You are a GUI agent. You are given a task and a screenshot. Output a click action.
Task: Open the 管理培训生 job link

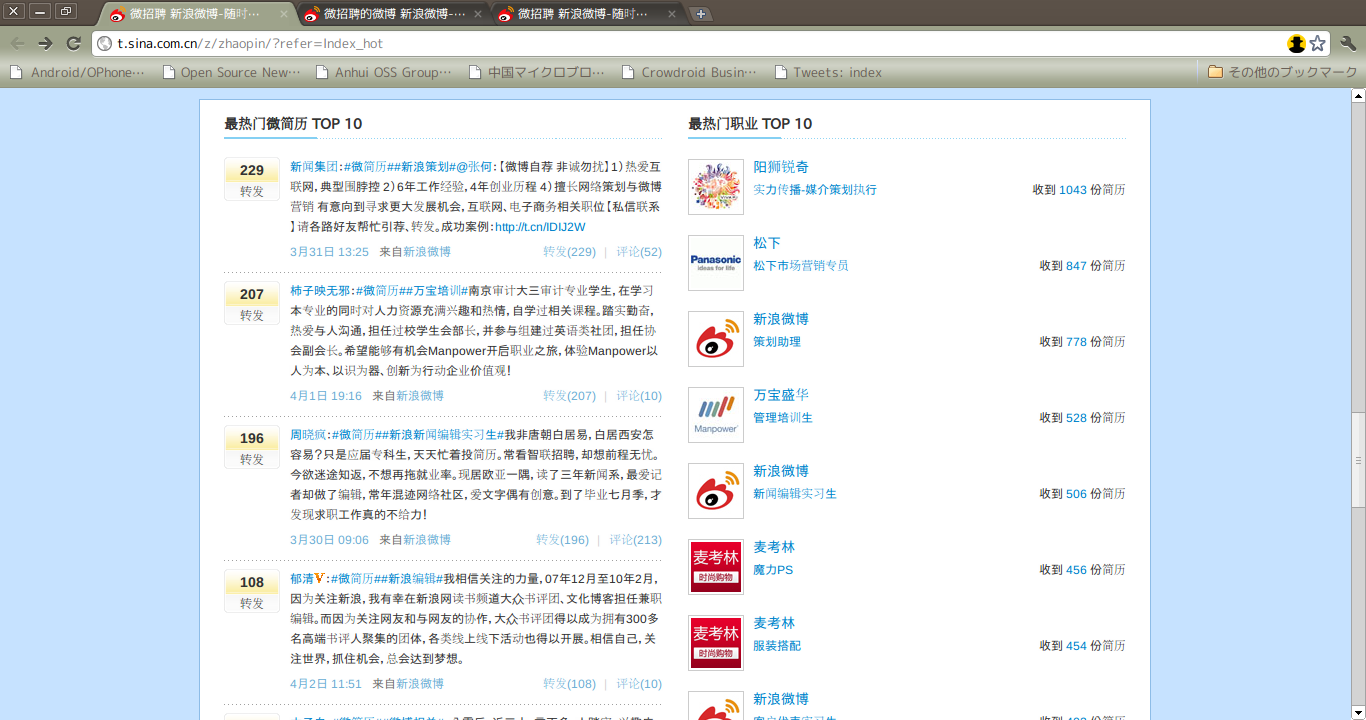[783, 418]
